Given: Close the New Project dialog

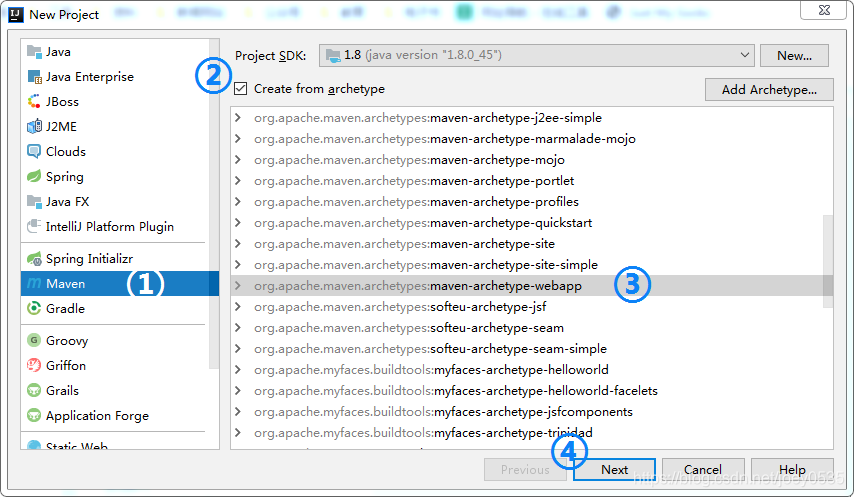Looking at the screenshot, I should click(x=824, y=10).
